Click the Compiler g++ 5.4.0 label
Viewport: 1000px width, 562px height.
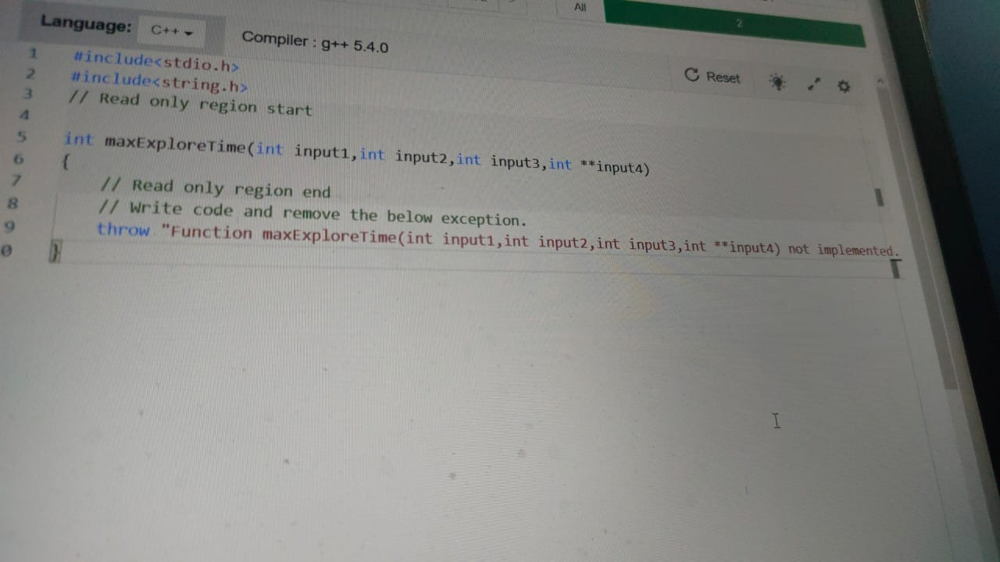[315, 42]
